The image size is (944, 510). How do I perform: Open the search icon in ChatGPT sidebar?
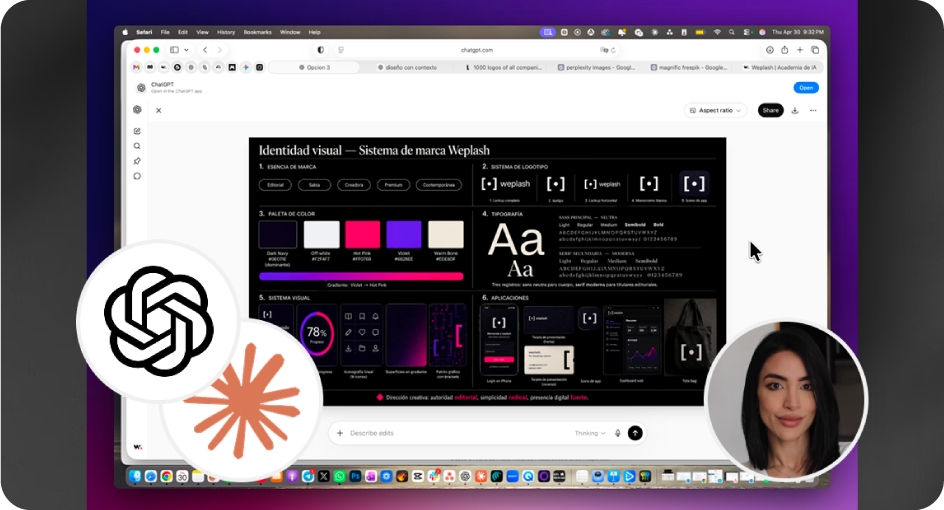tap(137, 146)
